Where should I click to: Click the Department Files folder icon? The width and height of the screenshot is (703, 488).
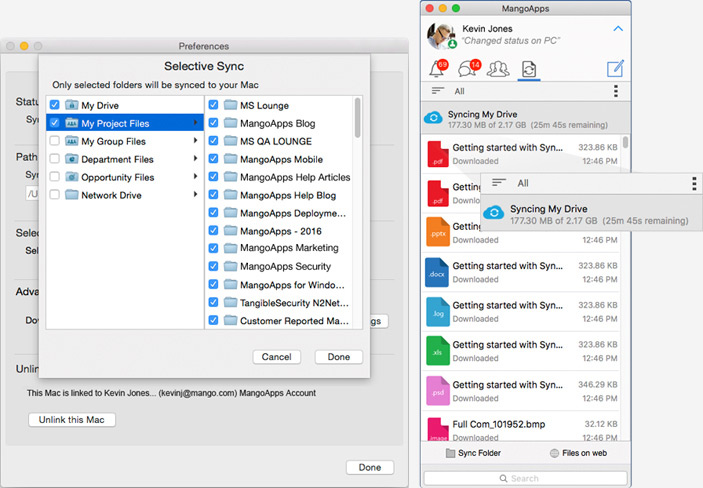72,159
